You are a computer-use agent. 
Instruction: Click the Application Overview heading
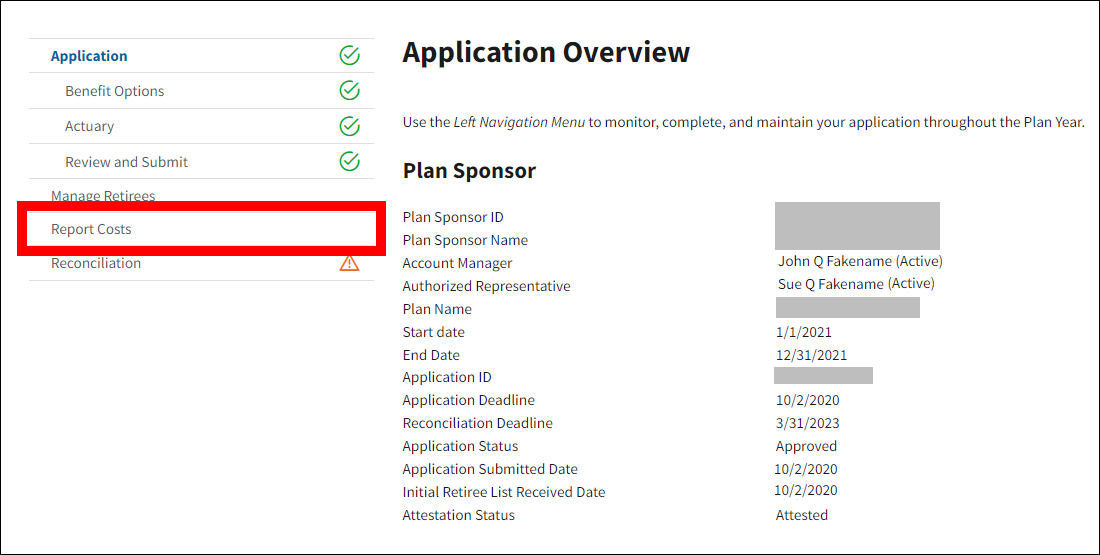pyautogui.click(x=546, y=52)
